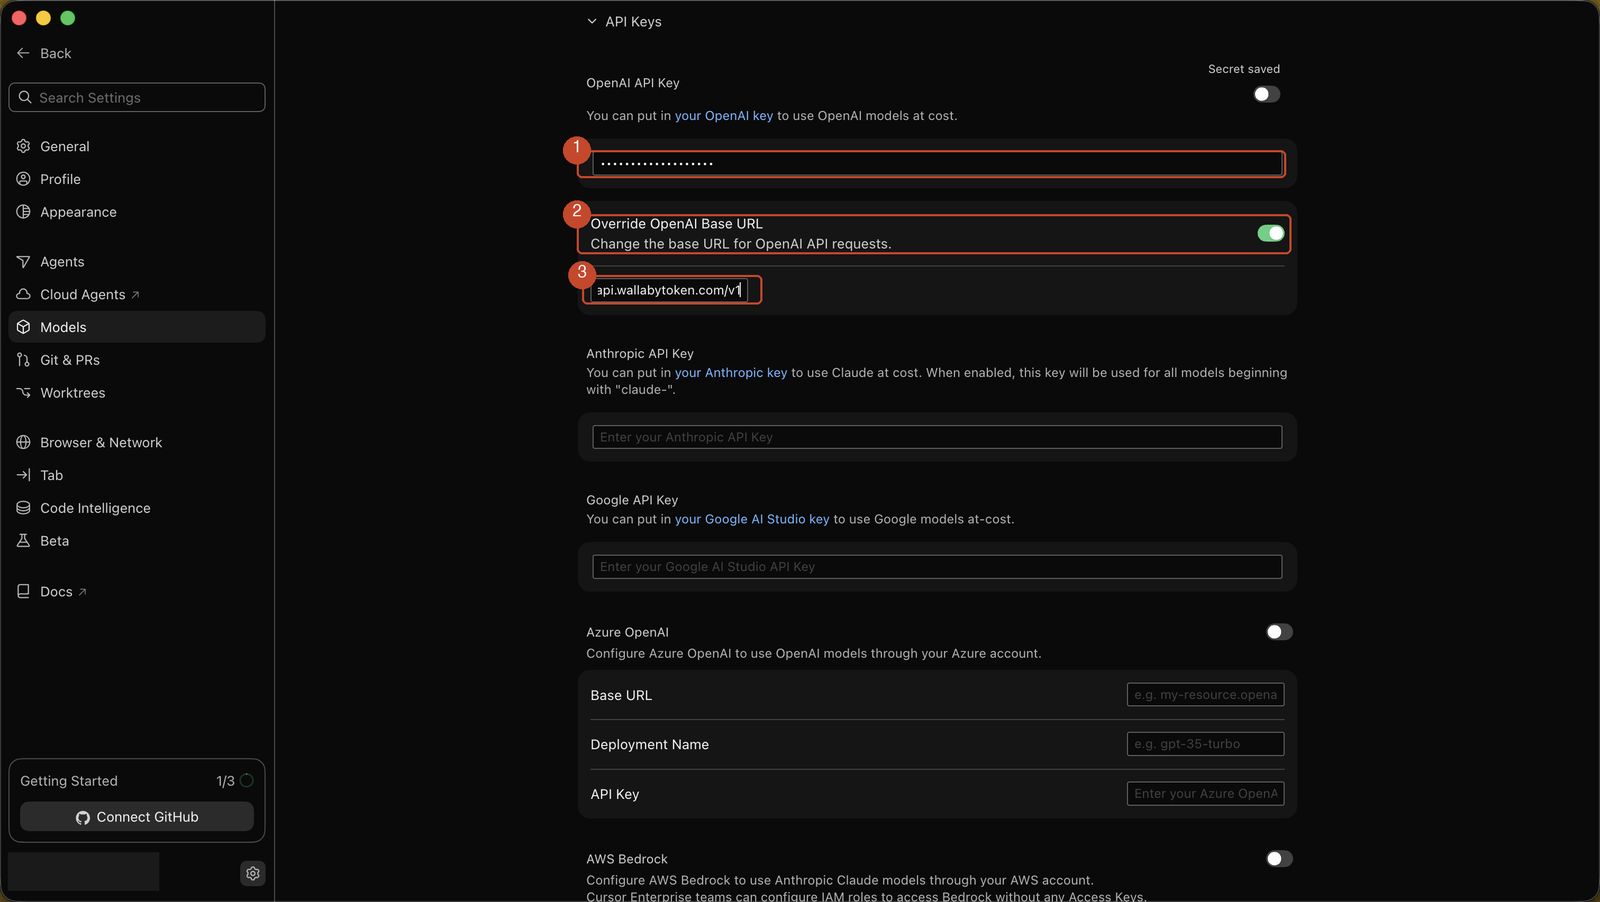Disable Override OpenAI Base URL toggle
This screenshot has height=902, width=1600.
(1271, 233)
